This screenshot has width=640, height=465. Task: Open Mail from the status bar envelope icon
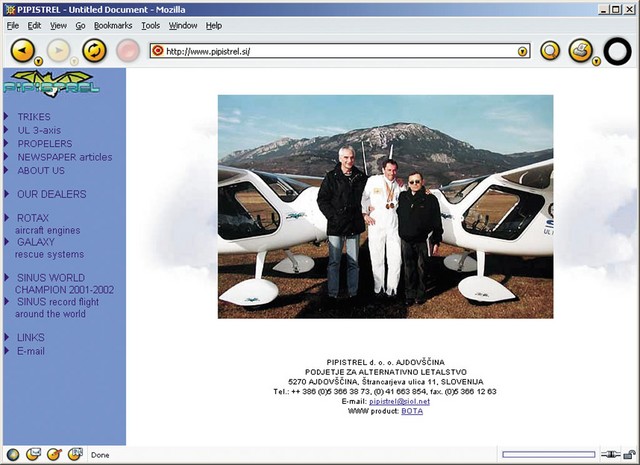[33, 454]
